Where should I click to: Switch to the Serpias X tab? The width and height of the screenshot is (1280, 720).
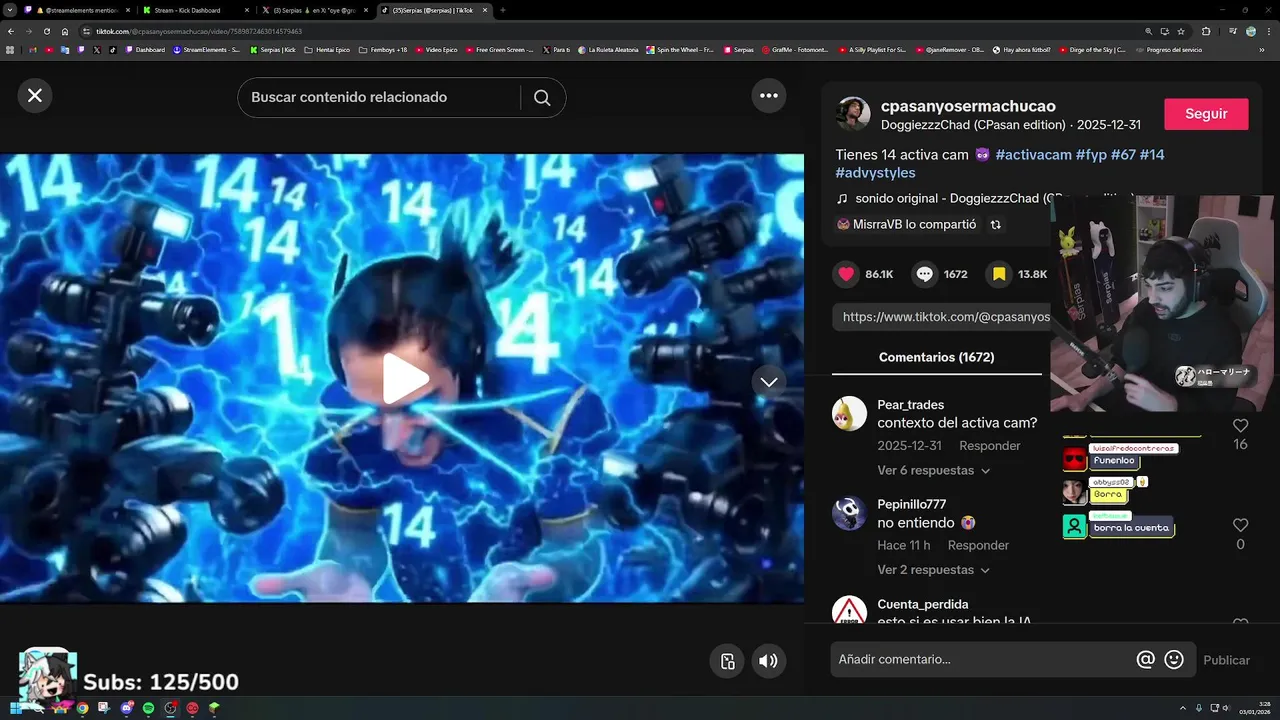point(318,10)
